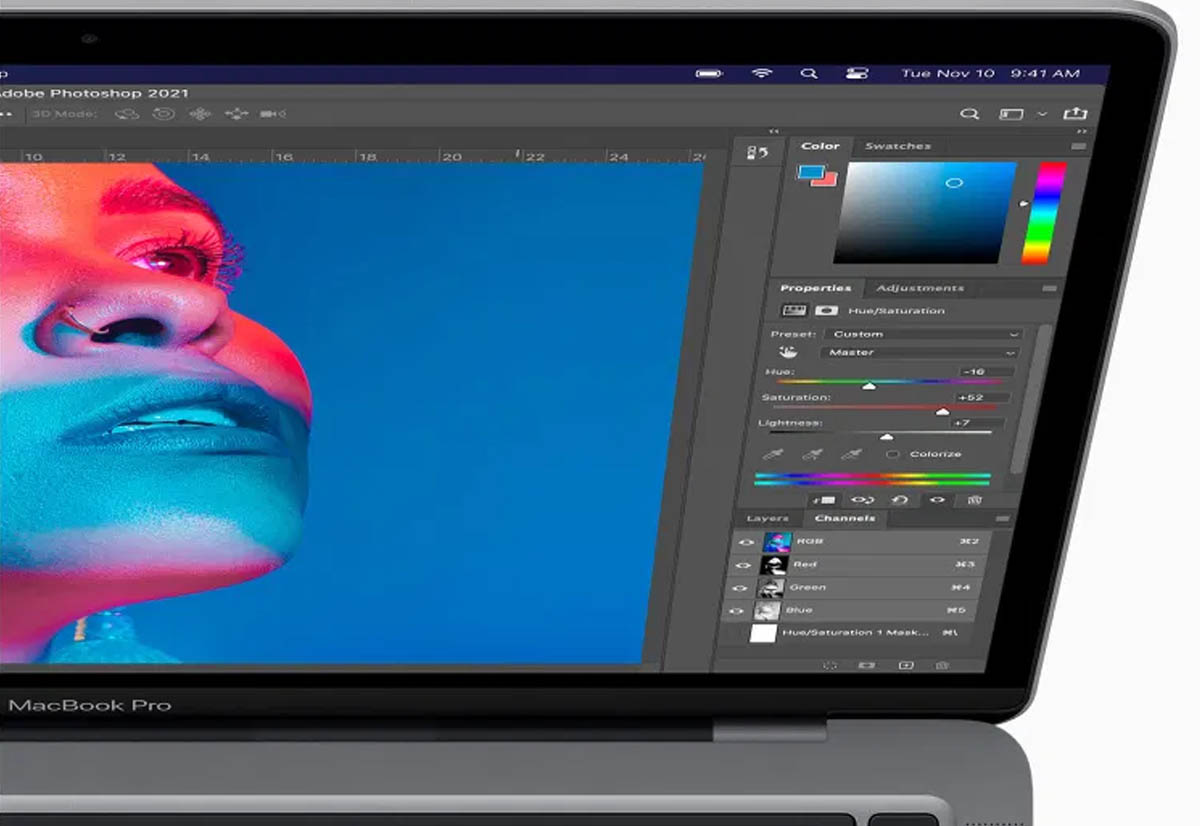Toggle visibility of the Red channel

(742, 565)
